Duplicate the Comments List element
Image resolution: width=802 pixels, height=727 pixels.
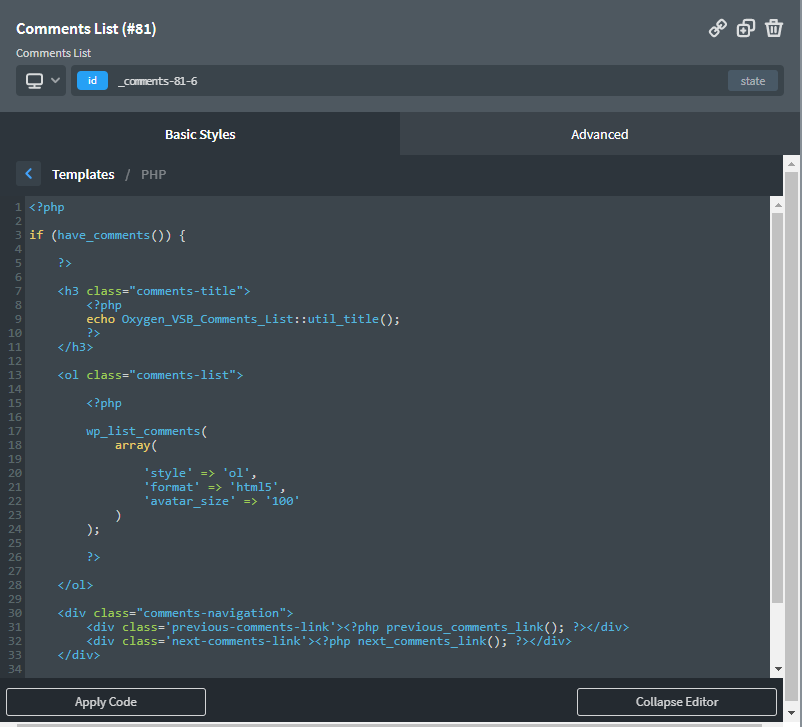tap(746, 28)
